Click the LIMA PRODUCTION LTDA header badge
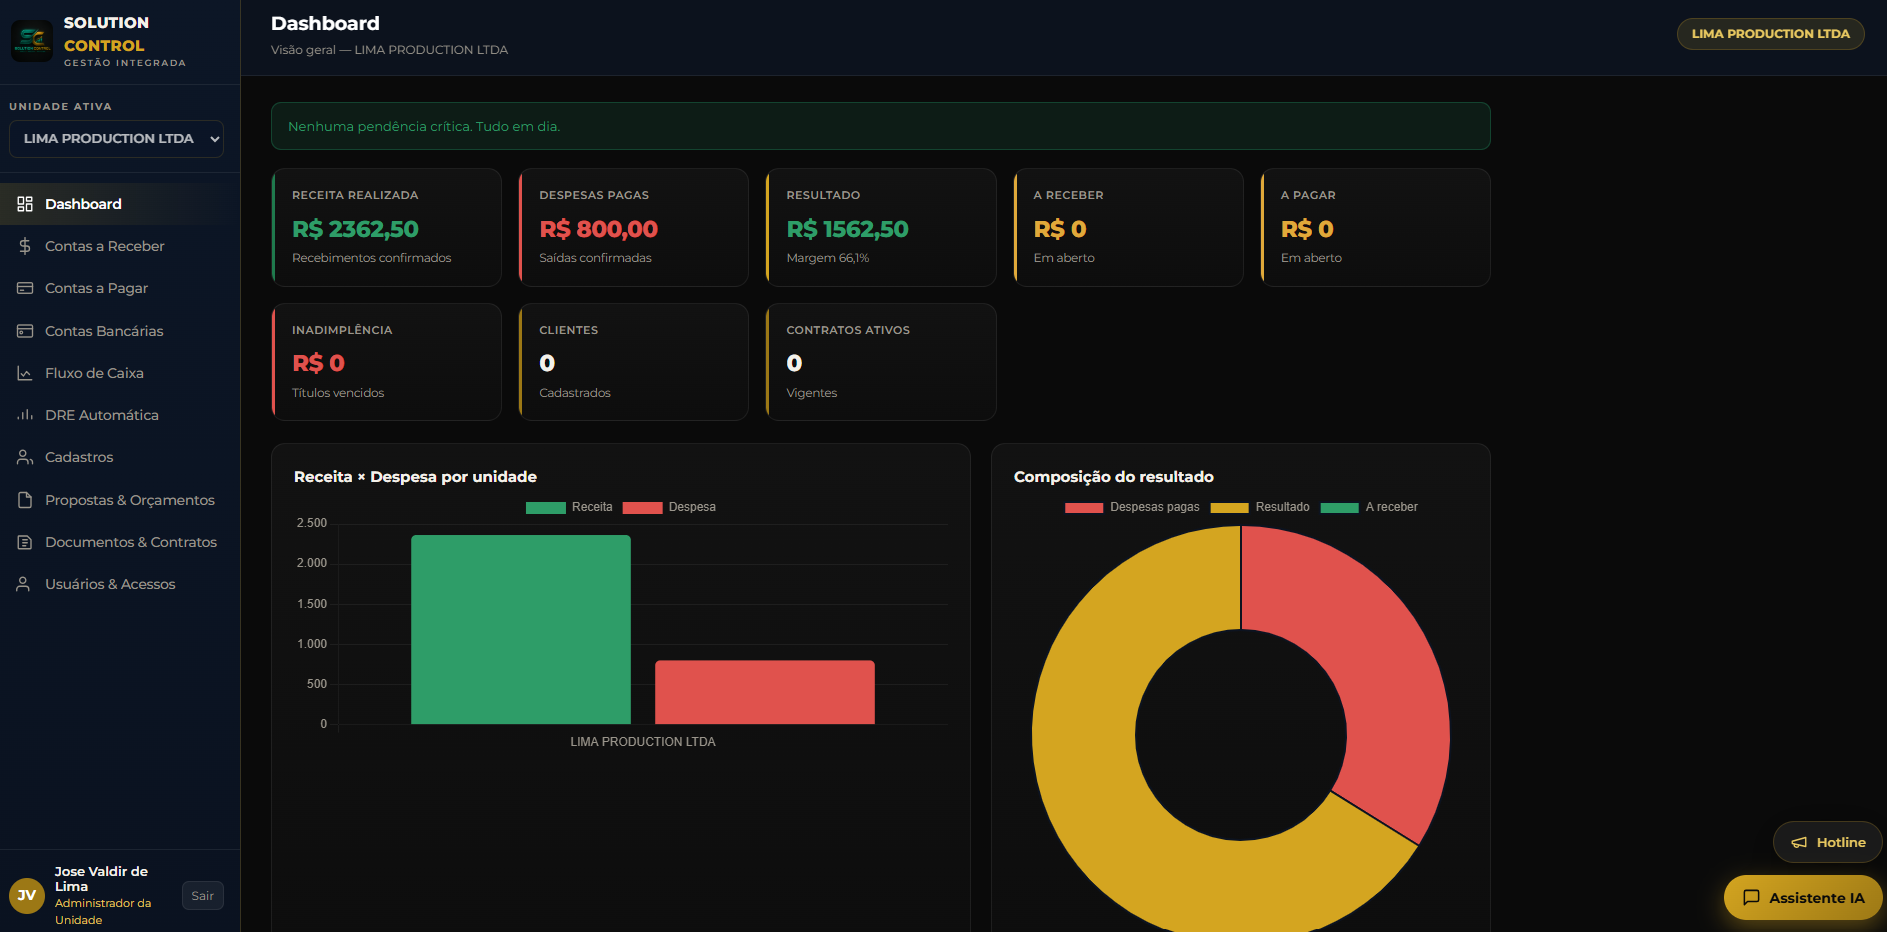 (1770, 34)
